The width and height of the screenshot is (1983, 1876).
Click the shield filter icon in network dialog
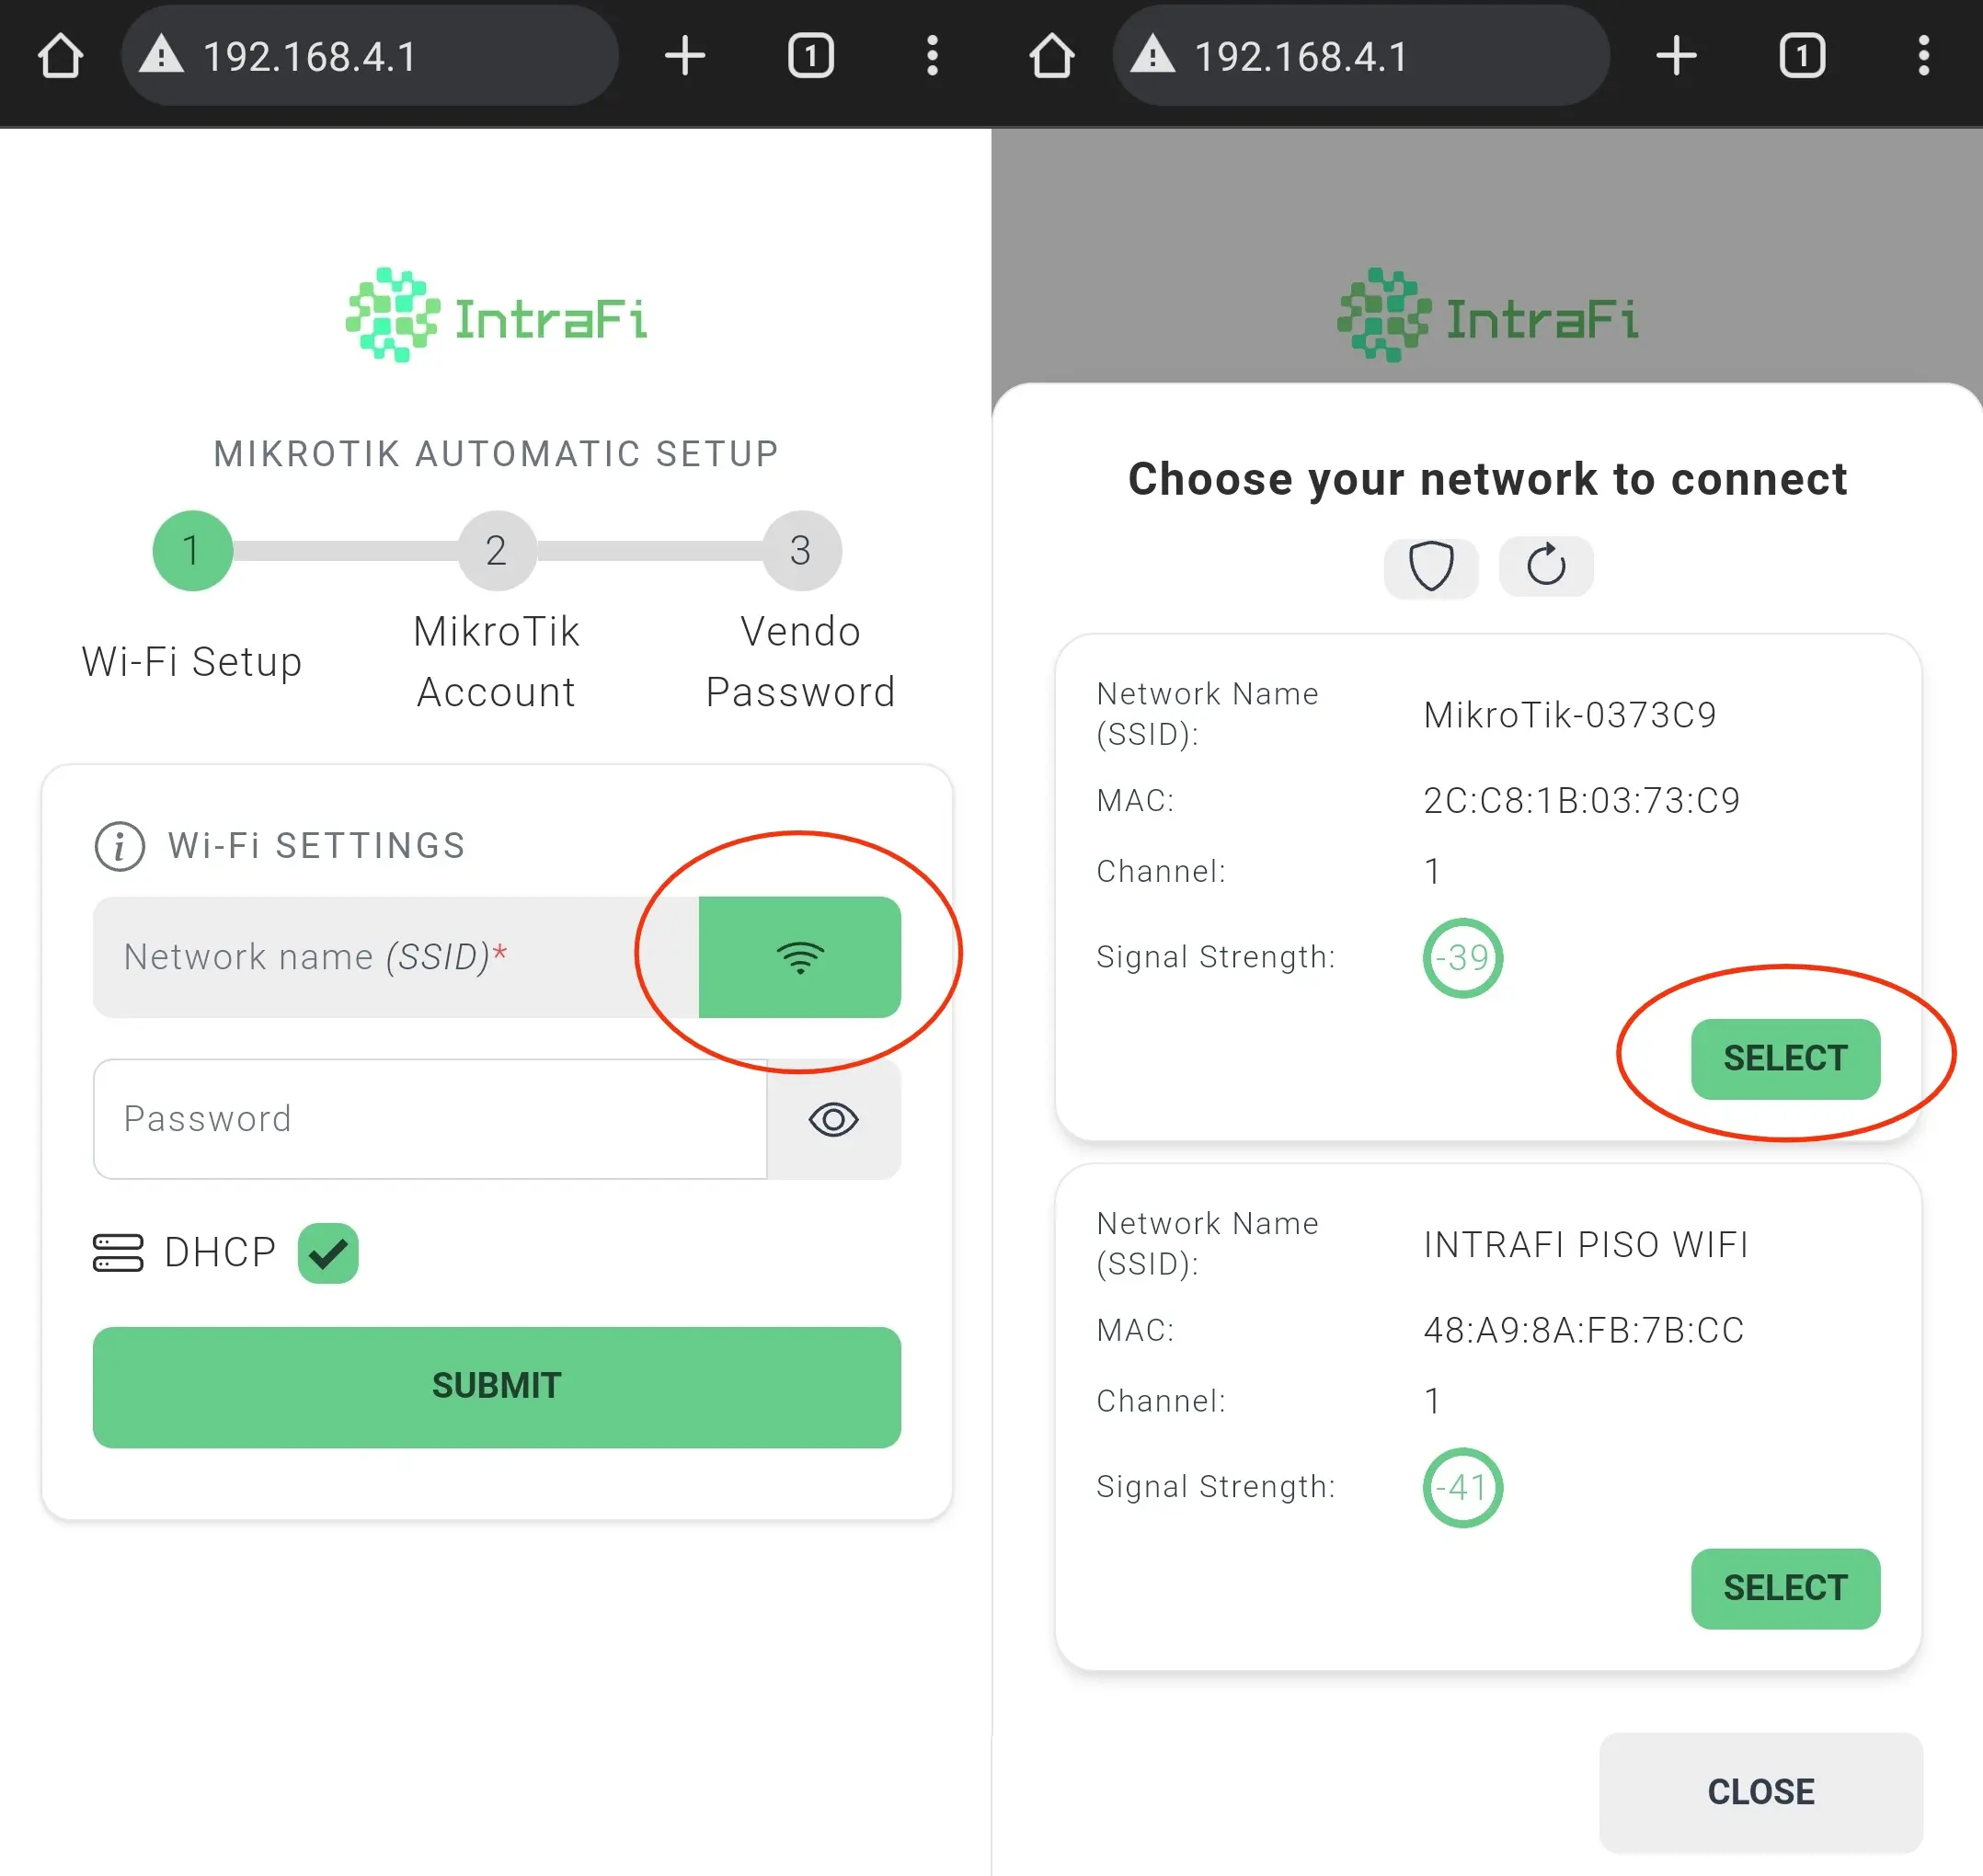pos(1431,567)
